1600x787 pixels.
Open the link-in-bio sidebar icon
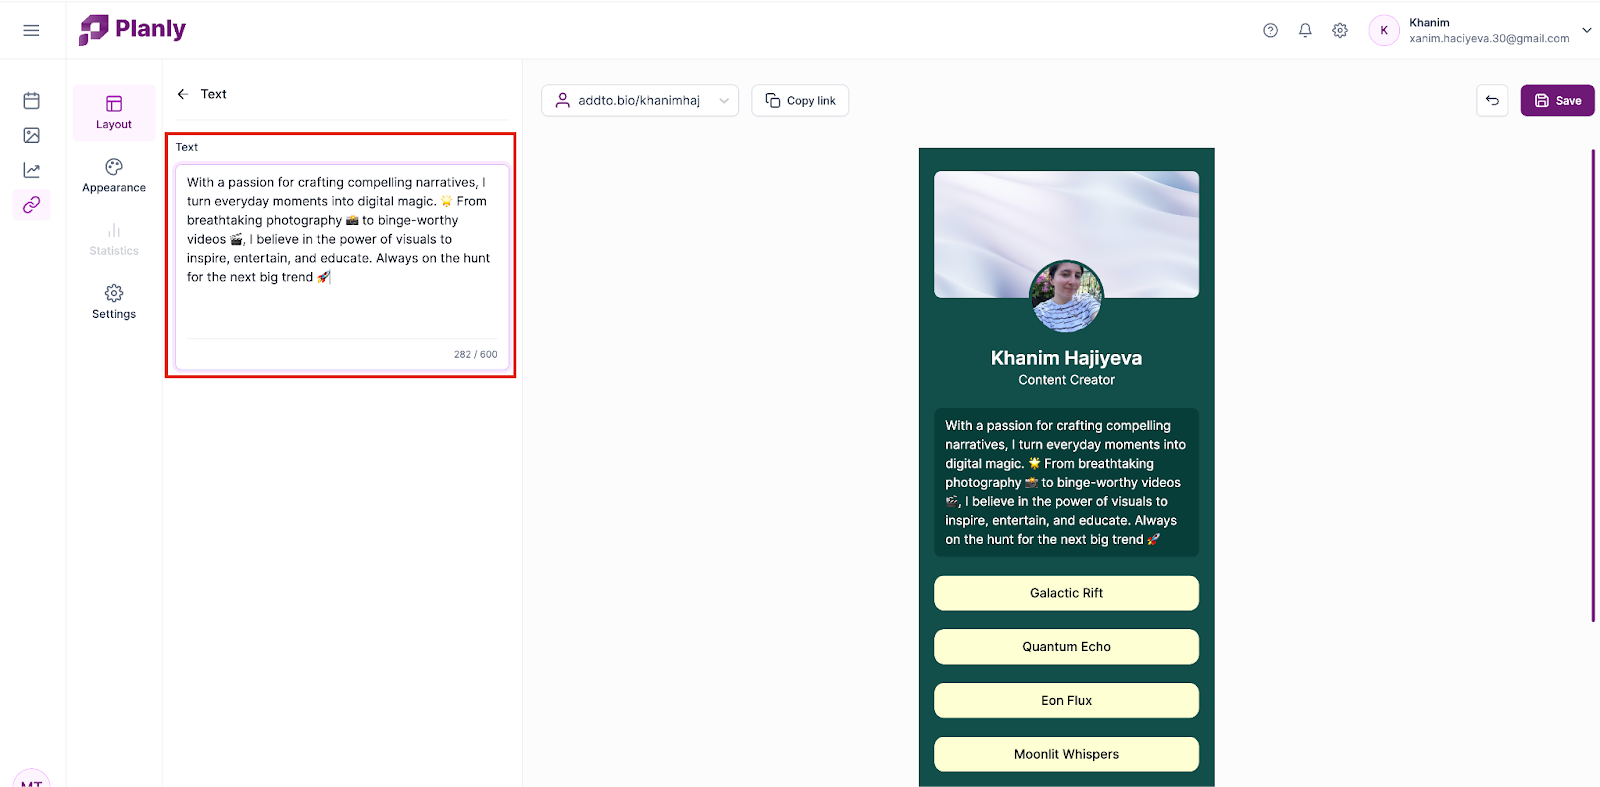(32, 205)
